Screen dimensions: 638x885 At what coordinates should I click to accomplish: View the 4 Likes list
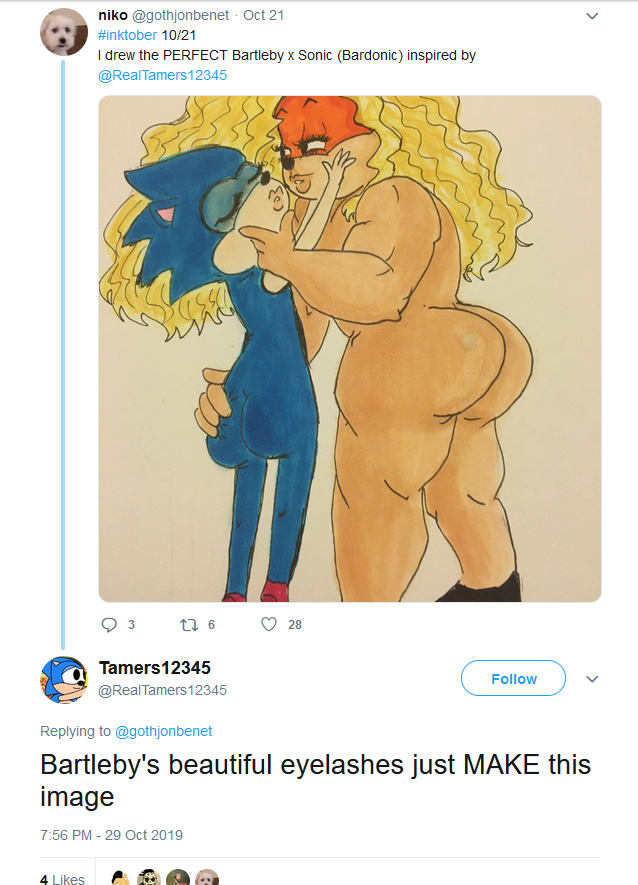coord(62,879)
